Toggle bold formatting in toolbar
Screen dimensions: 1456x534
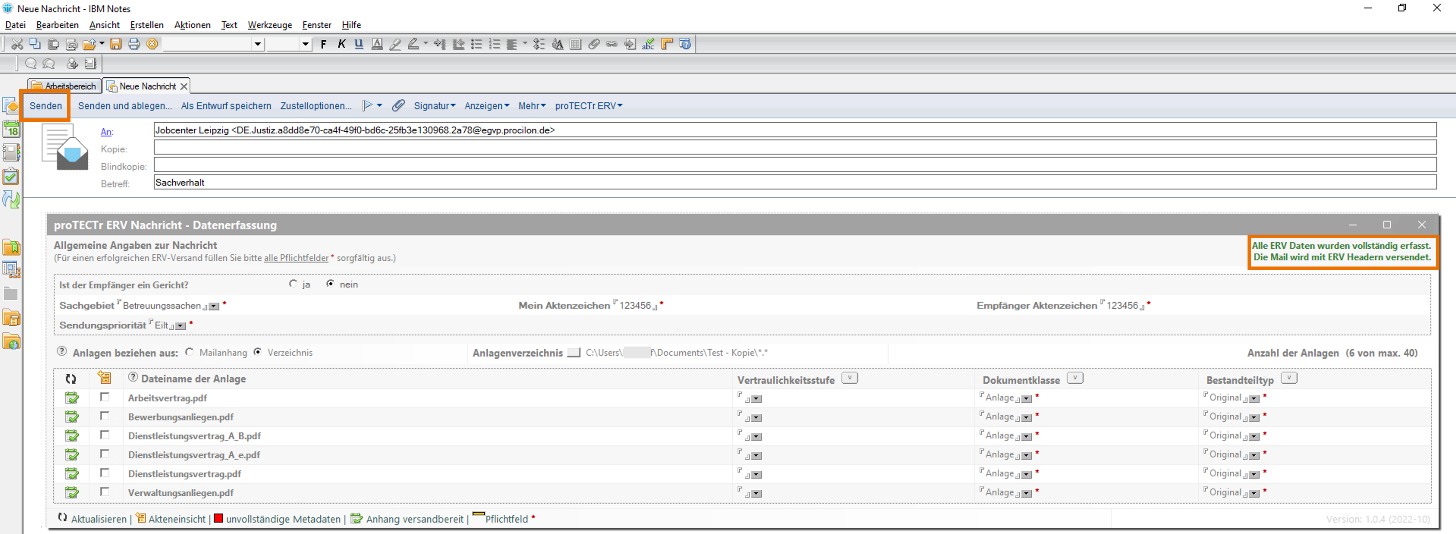323,44
